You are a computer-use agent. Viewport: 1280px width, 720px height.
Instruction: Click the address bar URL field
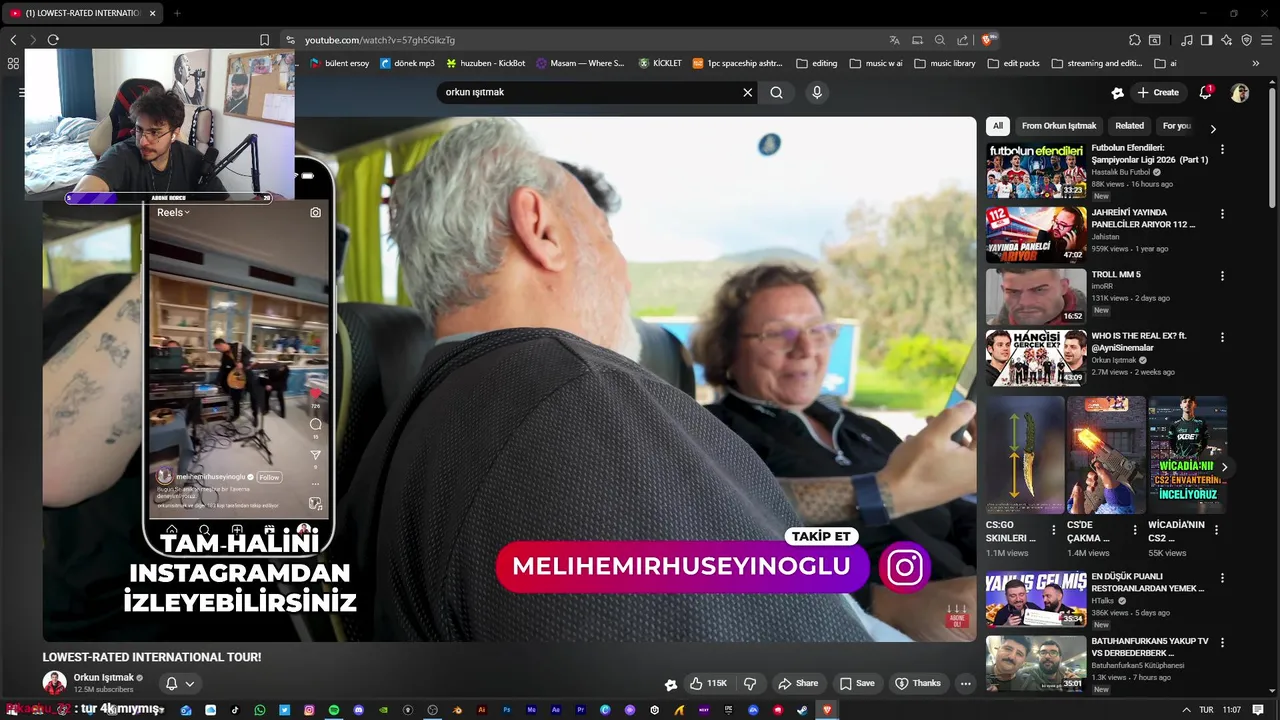point(590,40)
